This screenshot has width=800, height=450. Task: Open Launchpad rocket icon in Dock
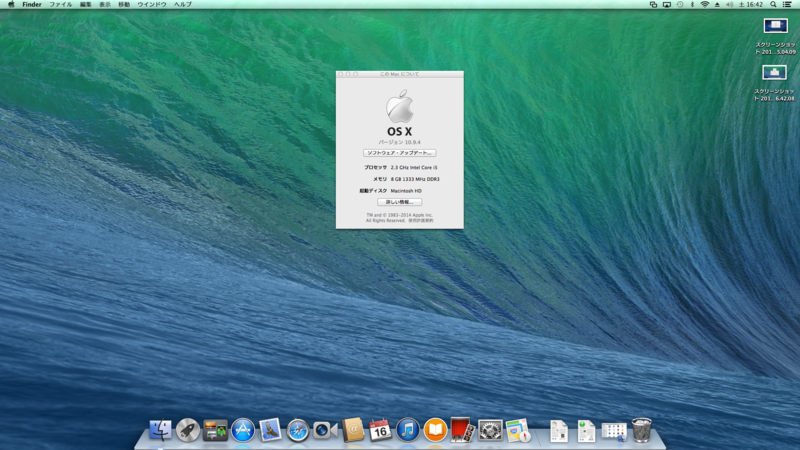(x=188, y=430)
